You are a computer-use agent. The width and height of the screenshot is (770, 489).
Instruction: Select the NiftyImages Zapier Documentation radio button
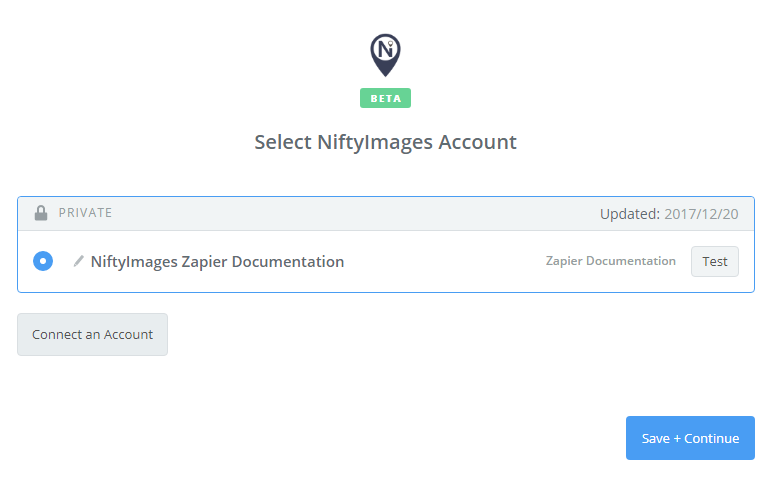coord(43,261)
